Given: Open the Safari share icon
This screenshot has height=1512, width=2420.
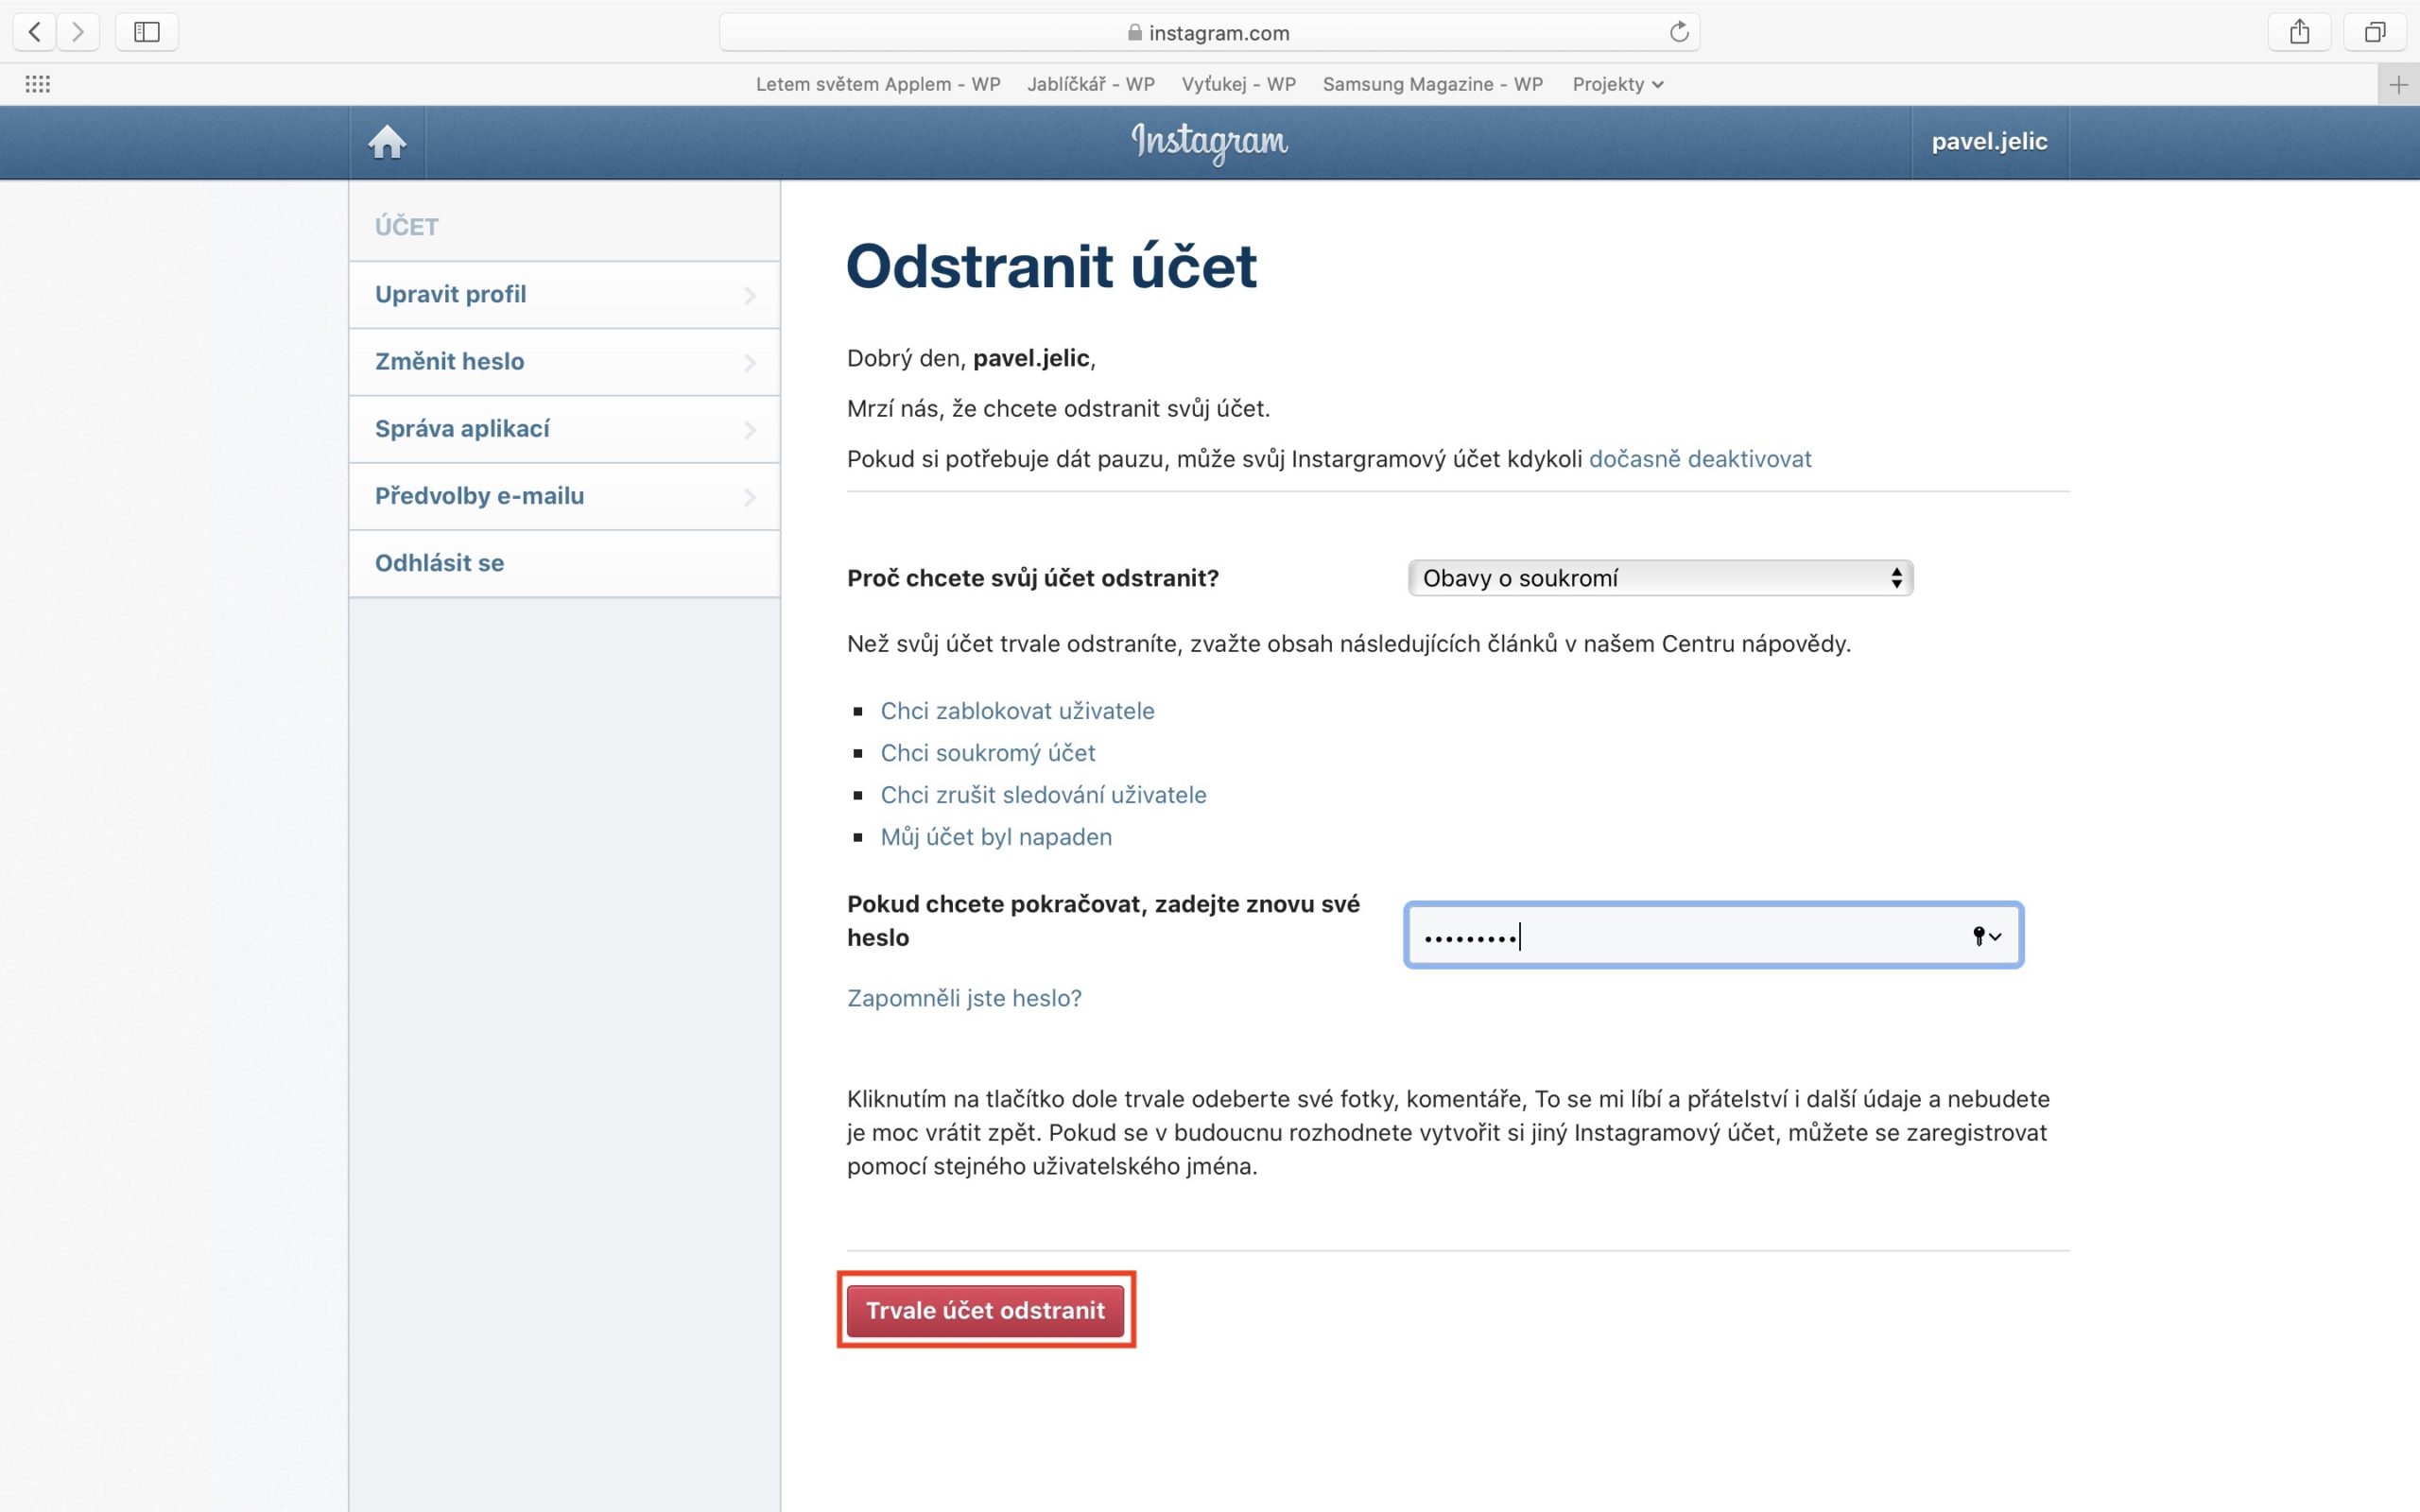Looking at the screenshot, I should (x=2299, y=32).
